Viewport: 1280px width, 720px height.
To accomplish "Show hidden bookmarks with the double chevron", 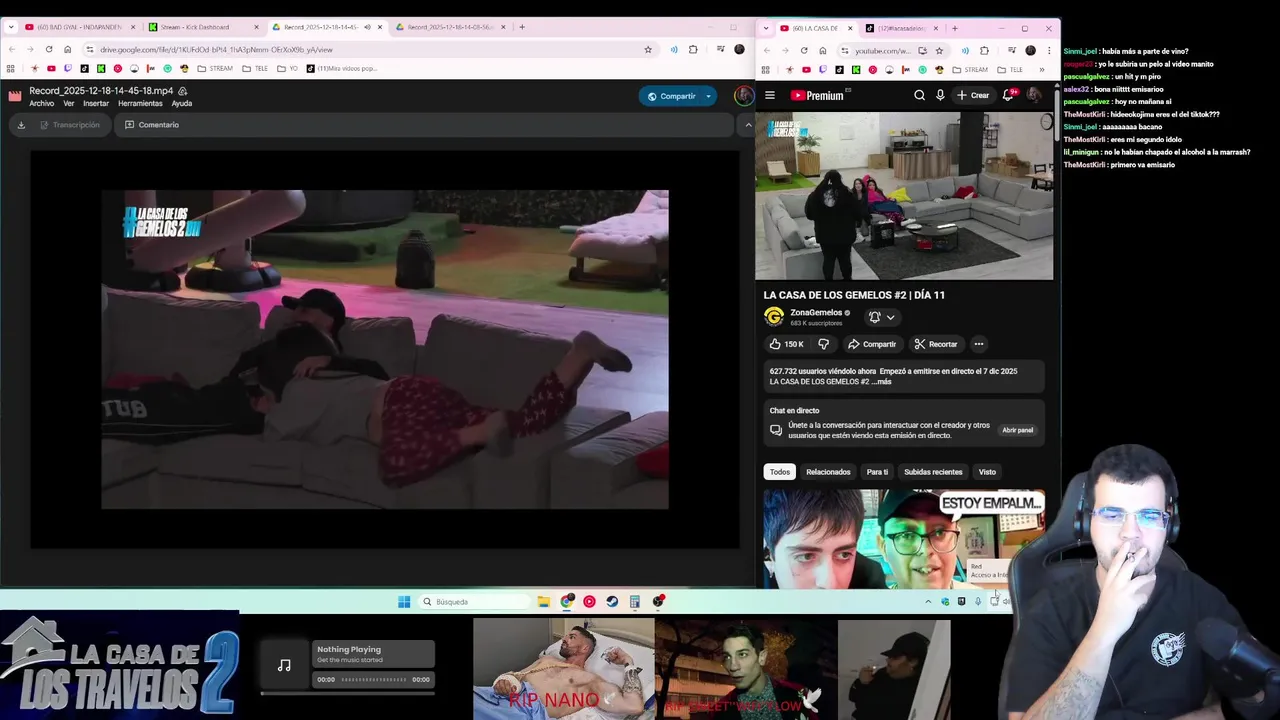I will tap(1041, 69).
